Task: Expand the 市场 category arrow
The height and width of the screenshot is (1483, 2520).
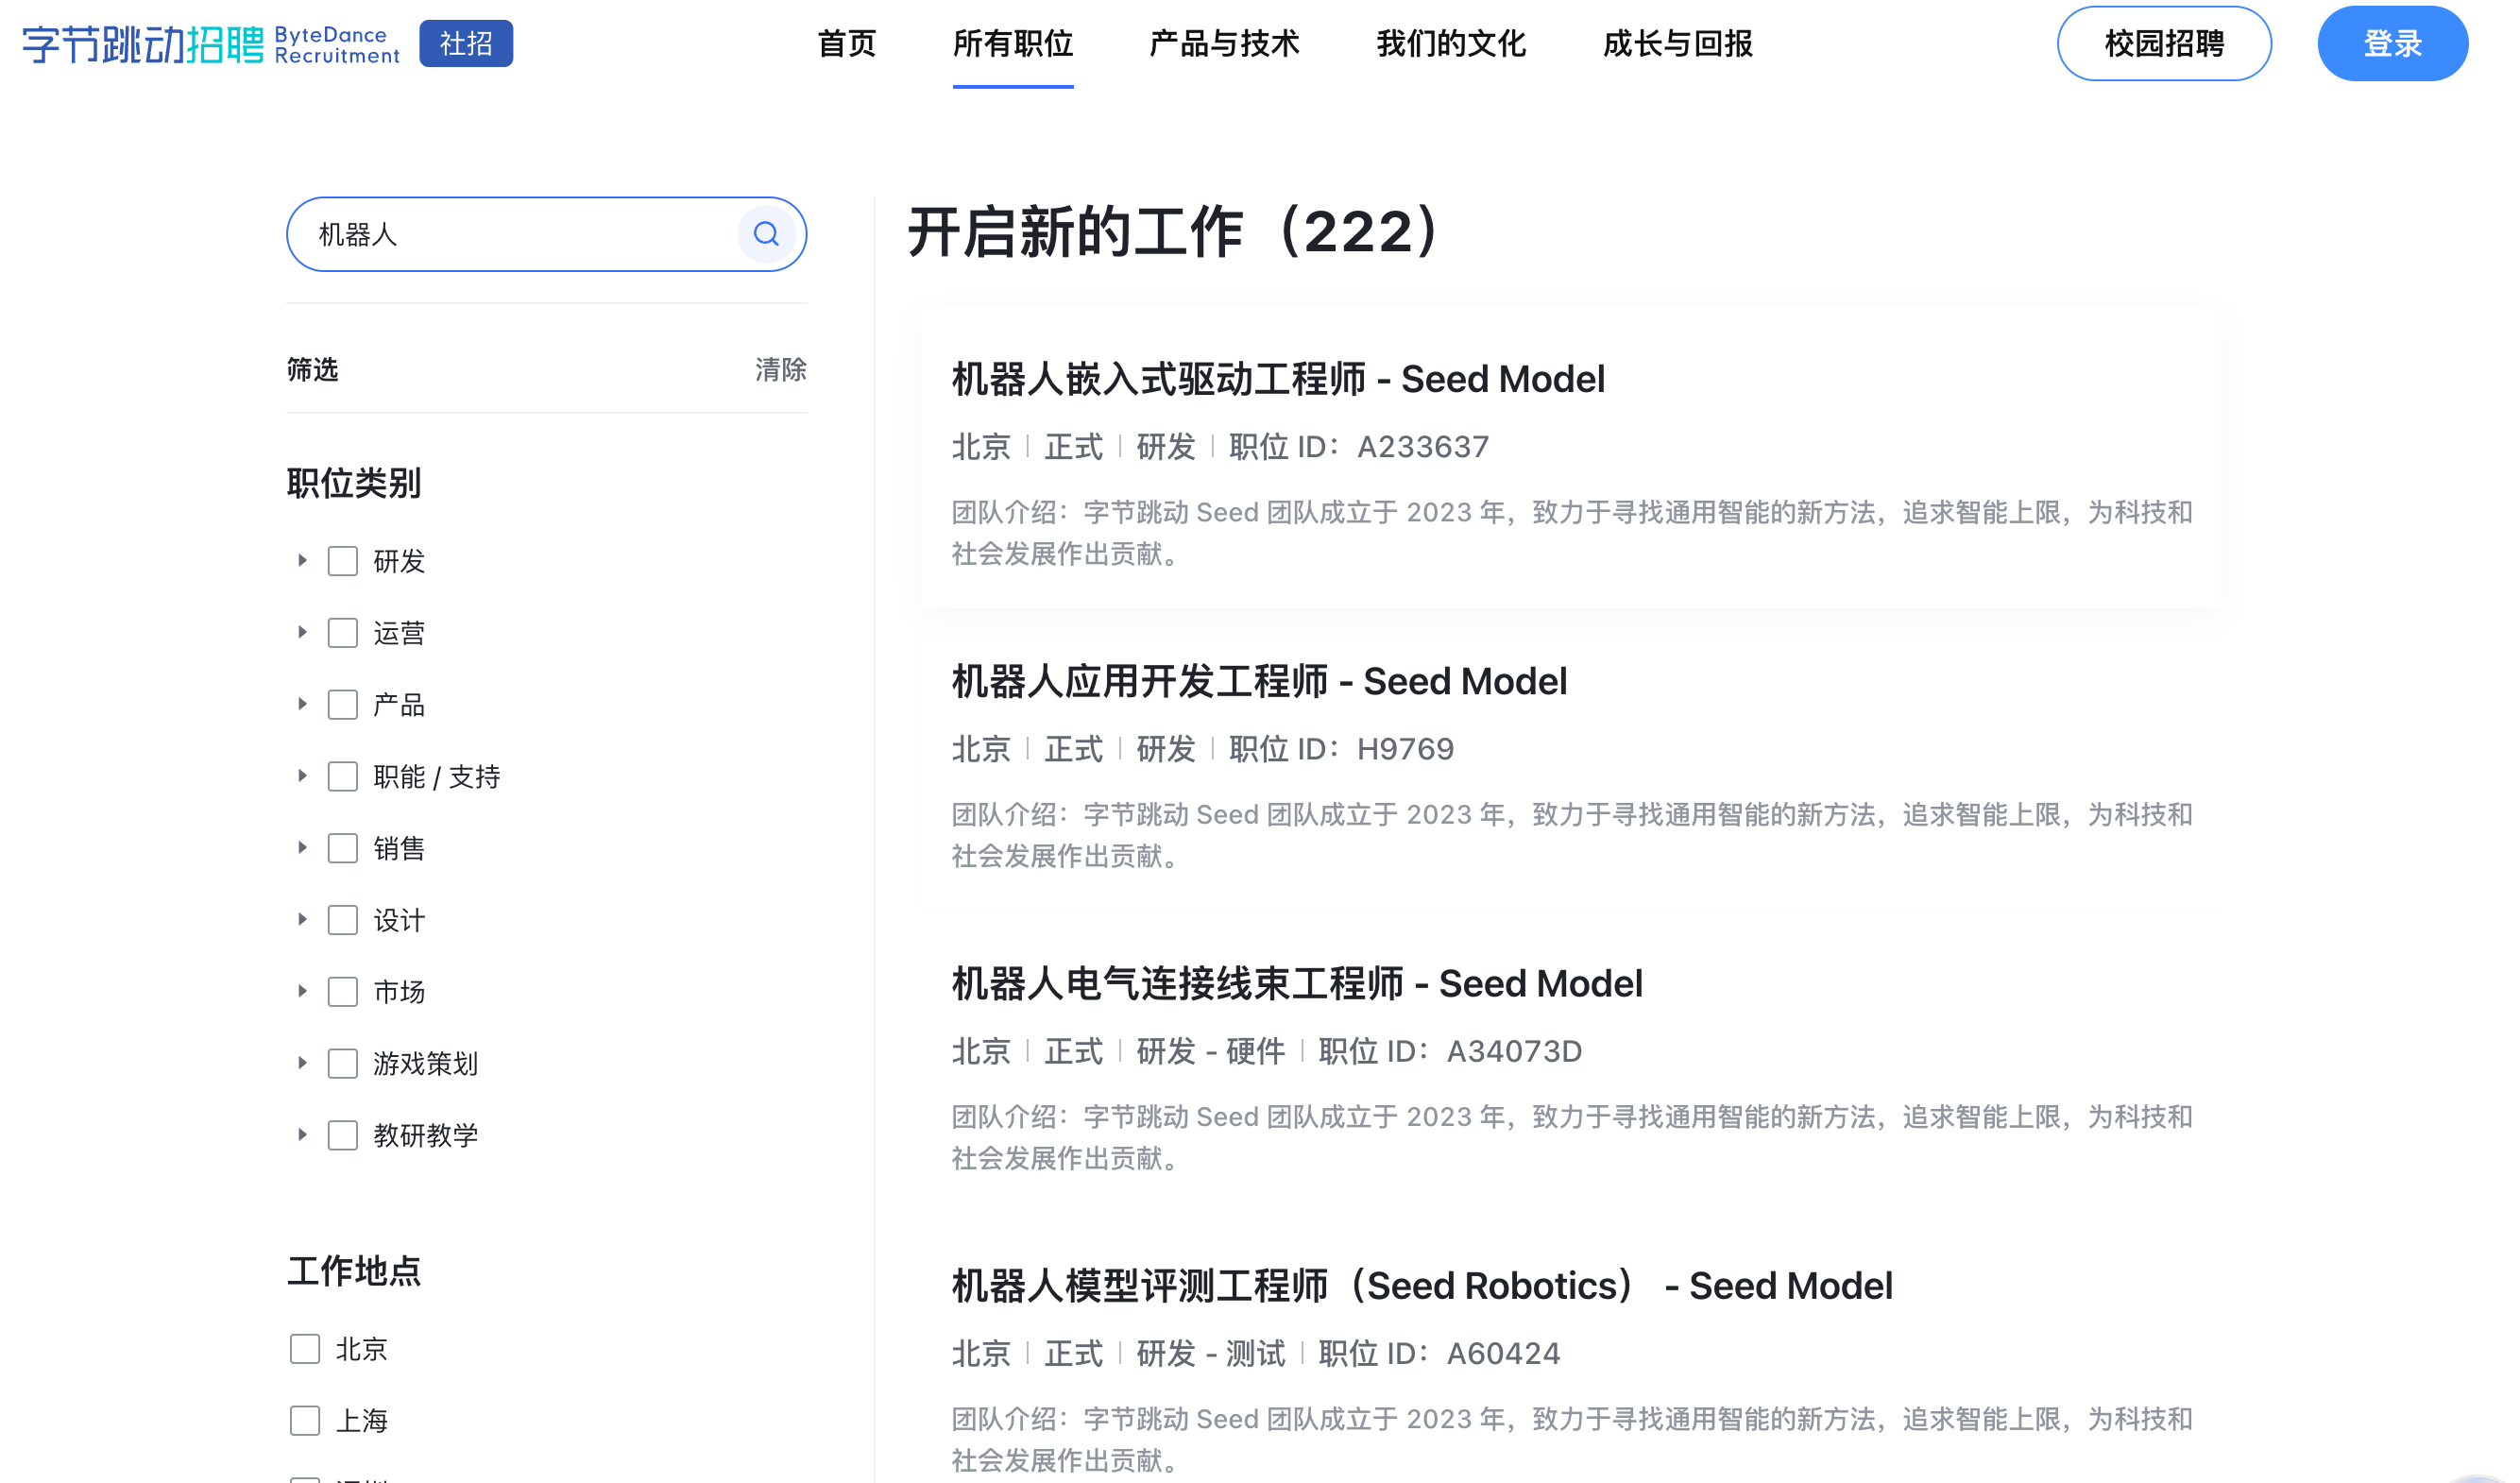Action: click(302, 992)
